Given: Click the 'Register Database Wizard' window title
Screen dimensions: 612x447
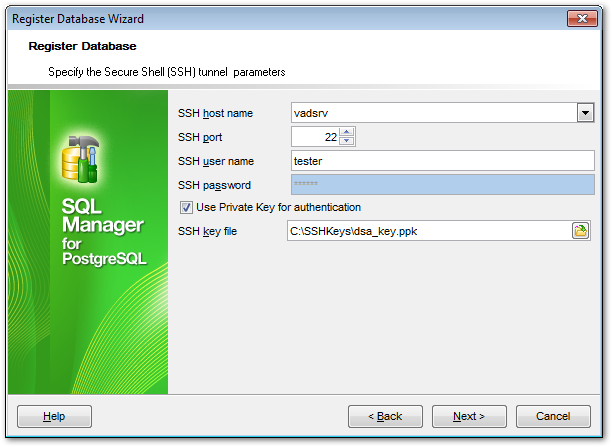Looking at the screenshot, I should click(78, 19).
